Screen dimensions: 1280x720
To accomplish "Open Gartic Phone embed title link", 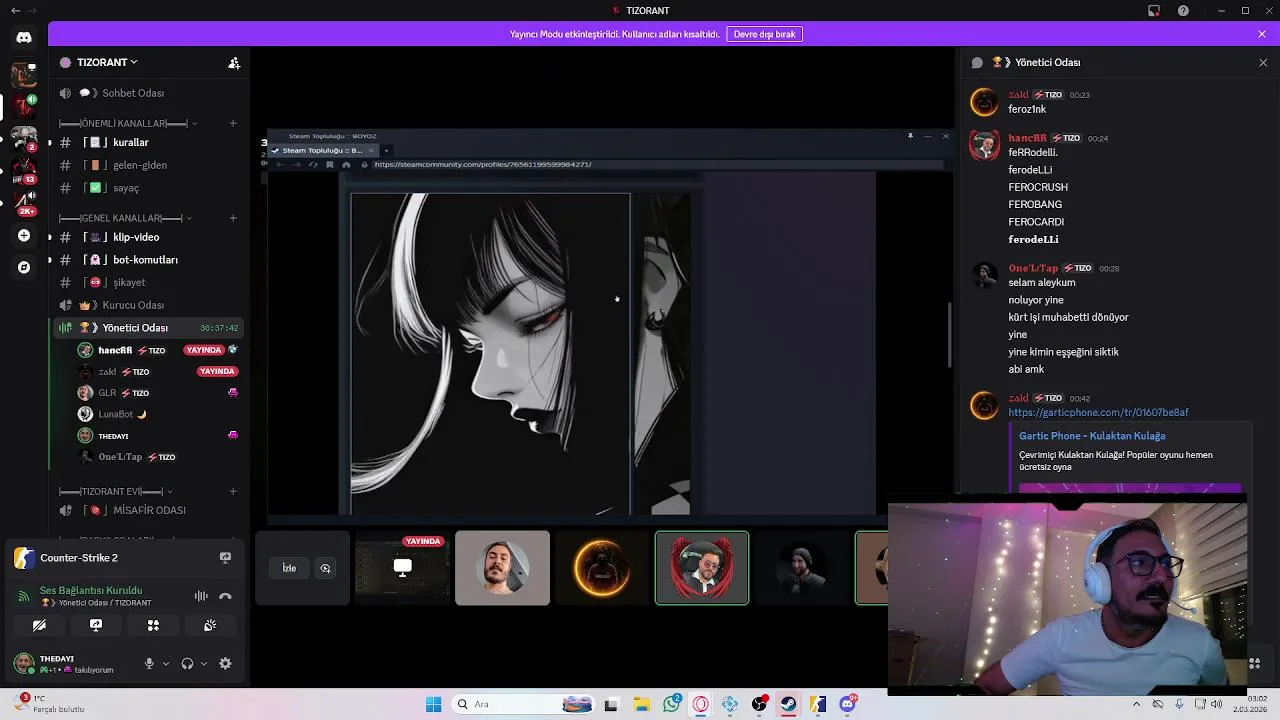I will click(x=1092, y=436).
